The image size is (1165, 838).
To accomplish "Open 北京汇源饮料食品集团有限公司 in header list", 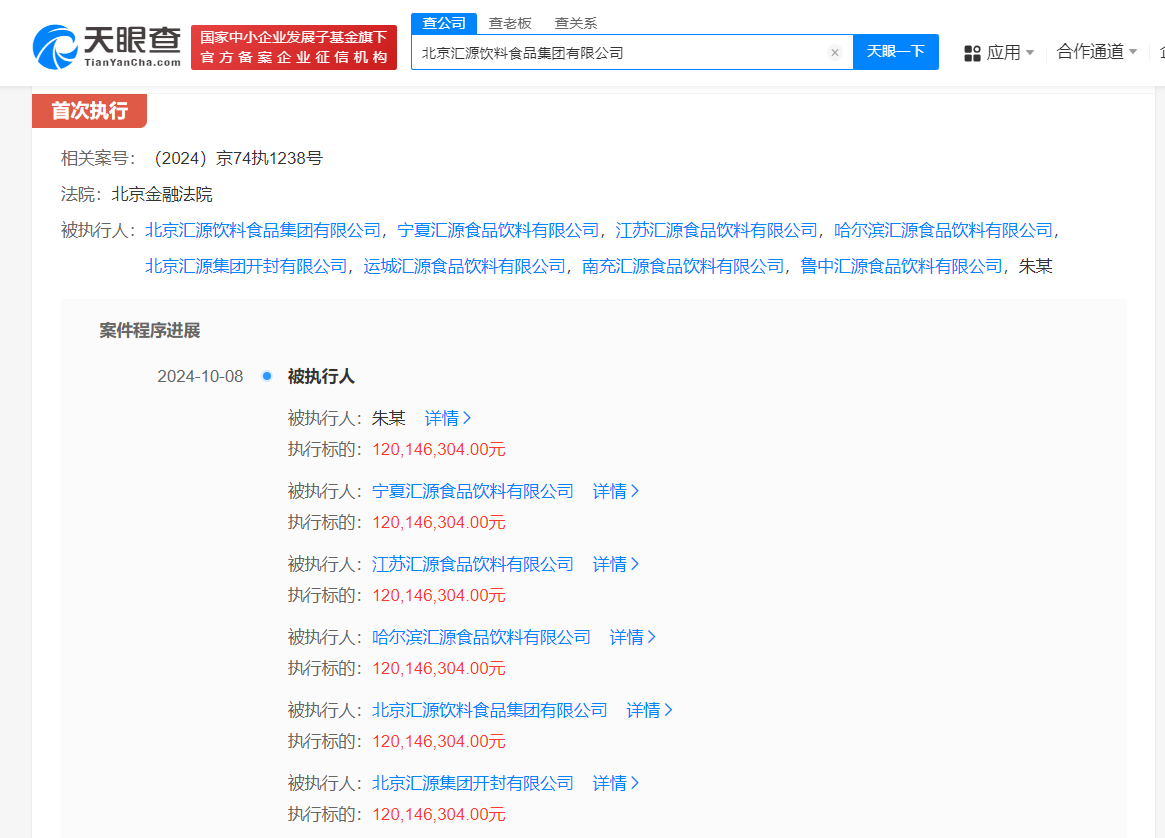I will click(263, 230).
